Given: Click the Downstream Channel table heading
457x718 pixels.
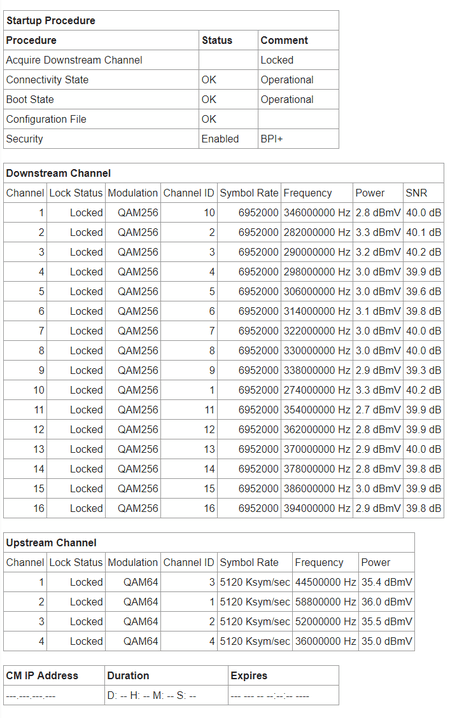Looking at the screenshot, I should click(x=58, y=173).
